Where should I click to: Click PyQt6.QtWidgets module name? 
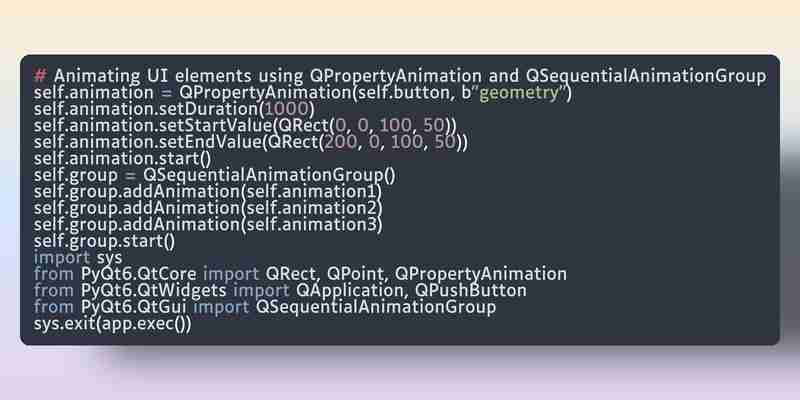[154, 290]
